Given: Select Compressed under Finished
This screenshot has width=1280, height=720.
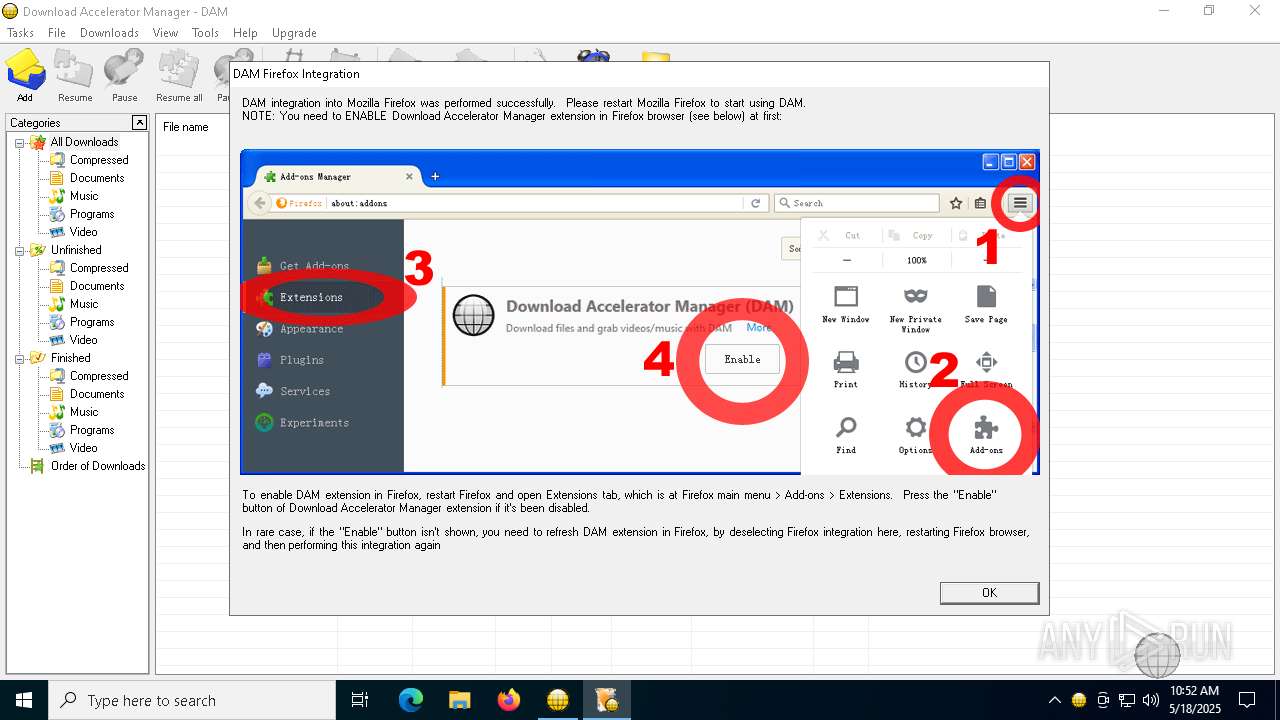Looking at the screenshot, I should pyautogui.click(x=99, y=376).
